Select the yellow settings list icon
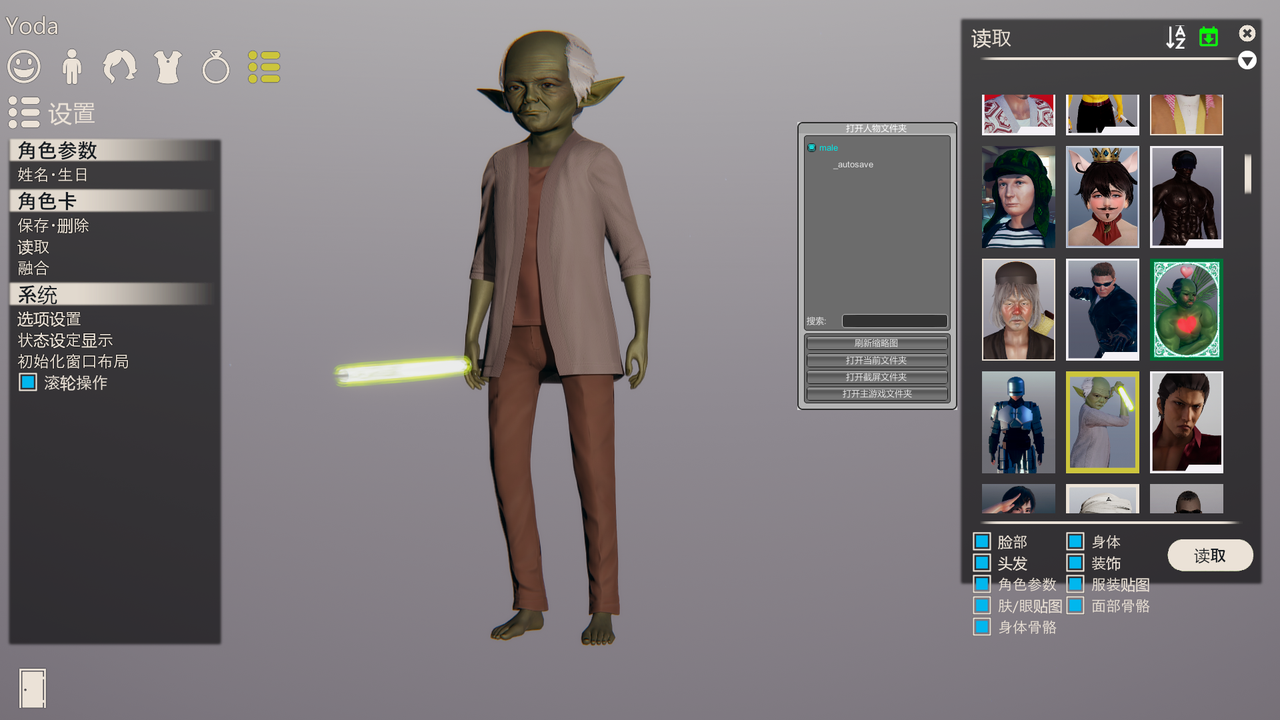The height and width of the screenshot is (720, 1280). 264,67
